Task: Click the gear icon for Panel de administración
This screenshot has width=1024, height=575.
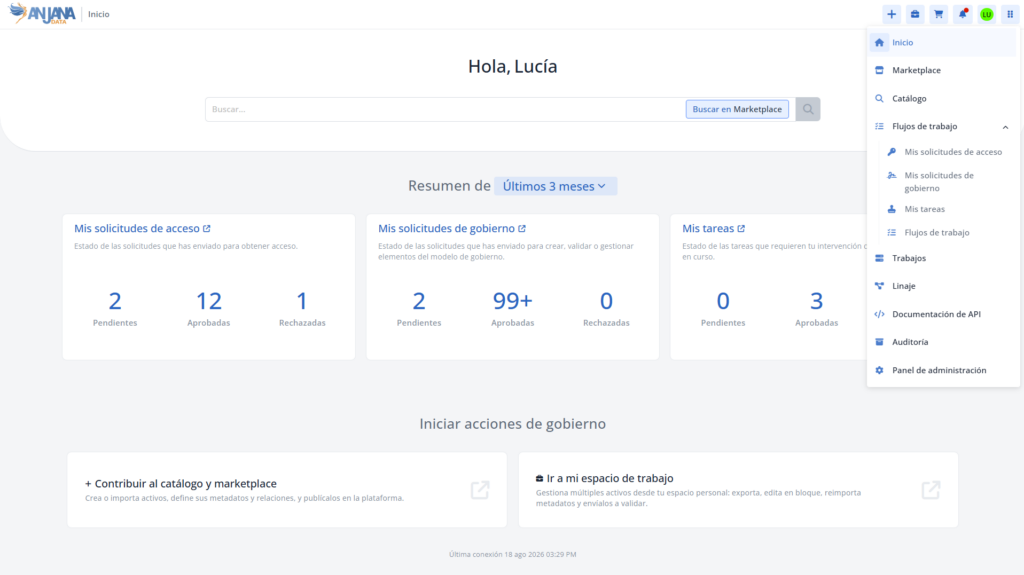Action: (879, 370)
